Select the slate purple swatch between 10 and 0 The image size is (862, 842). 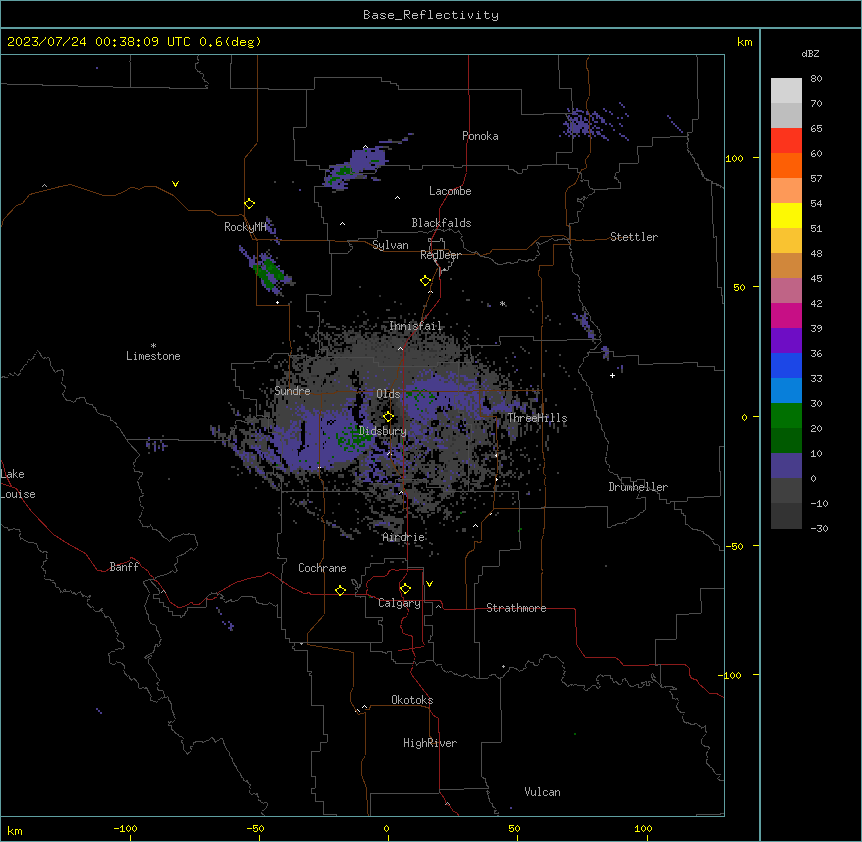[786, 466]
